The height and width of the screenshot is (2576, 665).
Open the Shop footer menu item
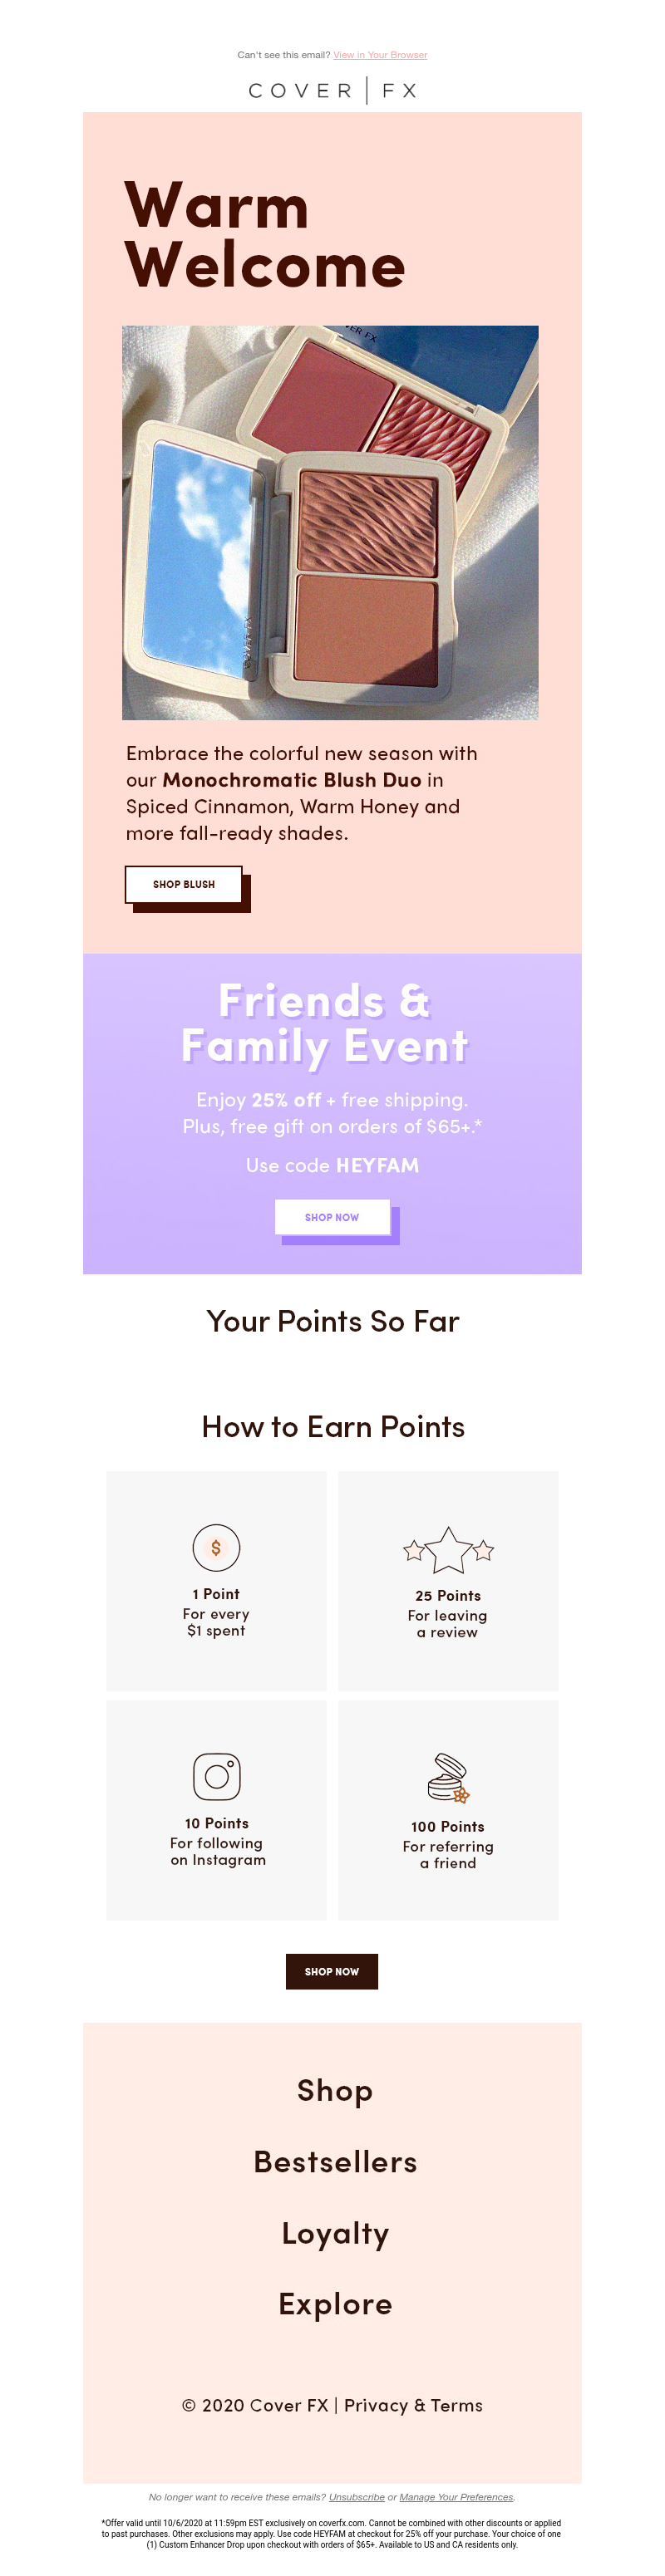[334, 2089]
